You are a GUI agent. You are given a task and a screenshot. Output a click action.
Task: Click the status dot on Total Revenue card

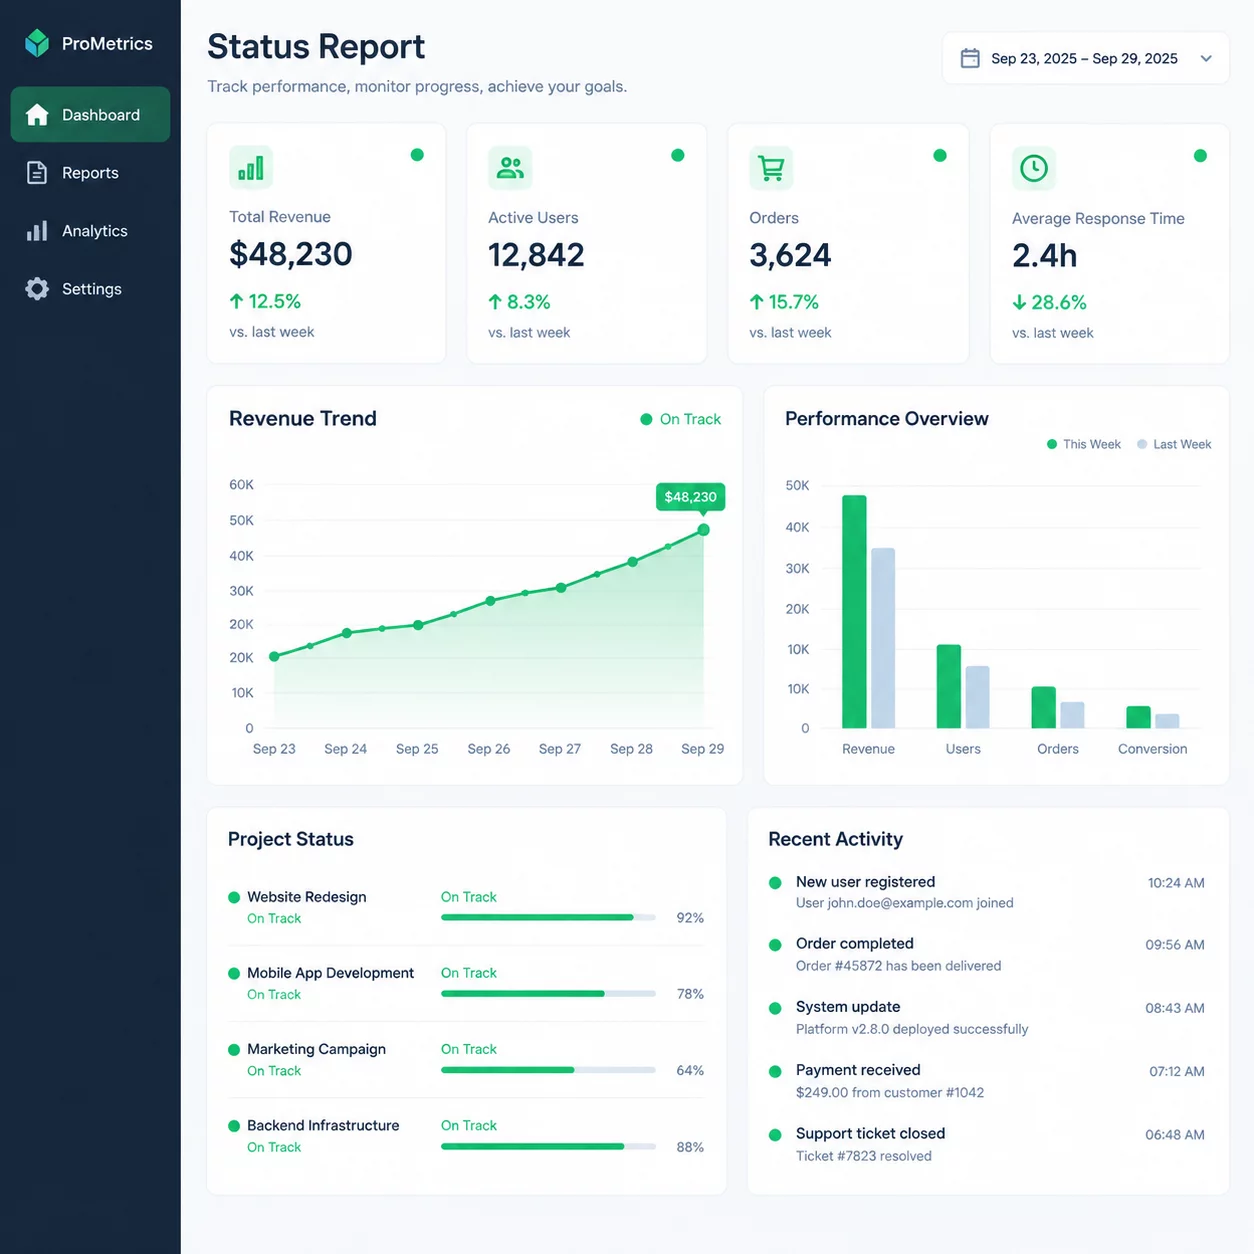coord(417,155)
